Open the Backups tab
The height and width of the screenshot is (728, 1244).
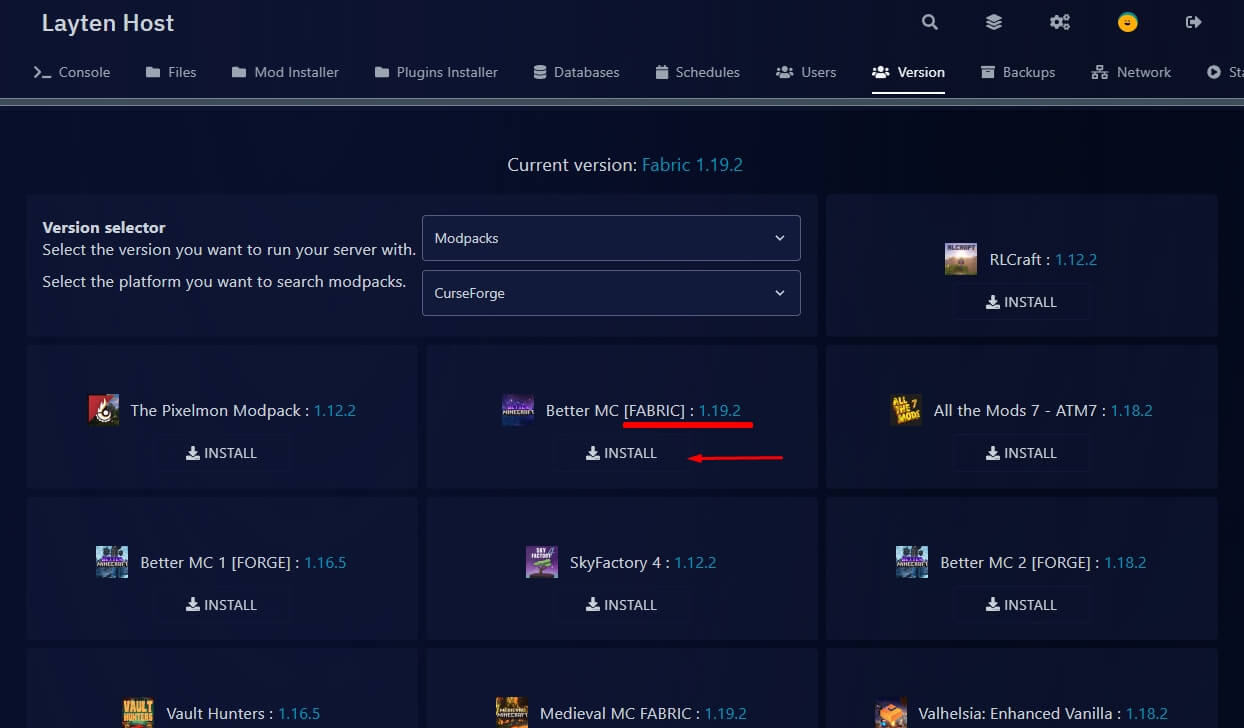point(1018,72)
